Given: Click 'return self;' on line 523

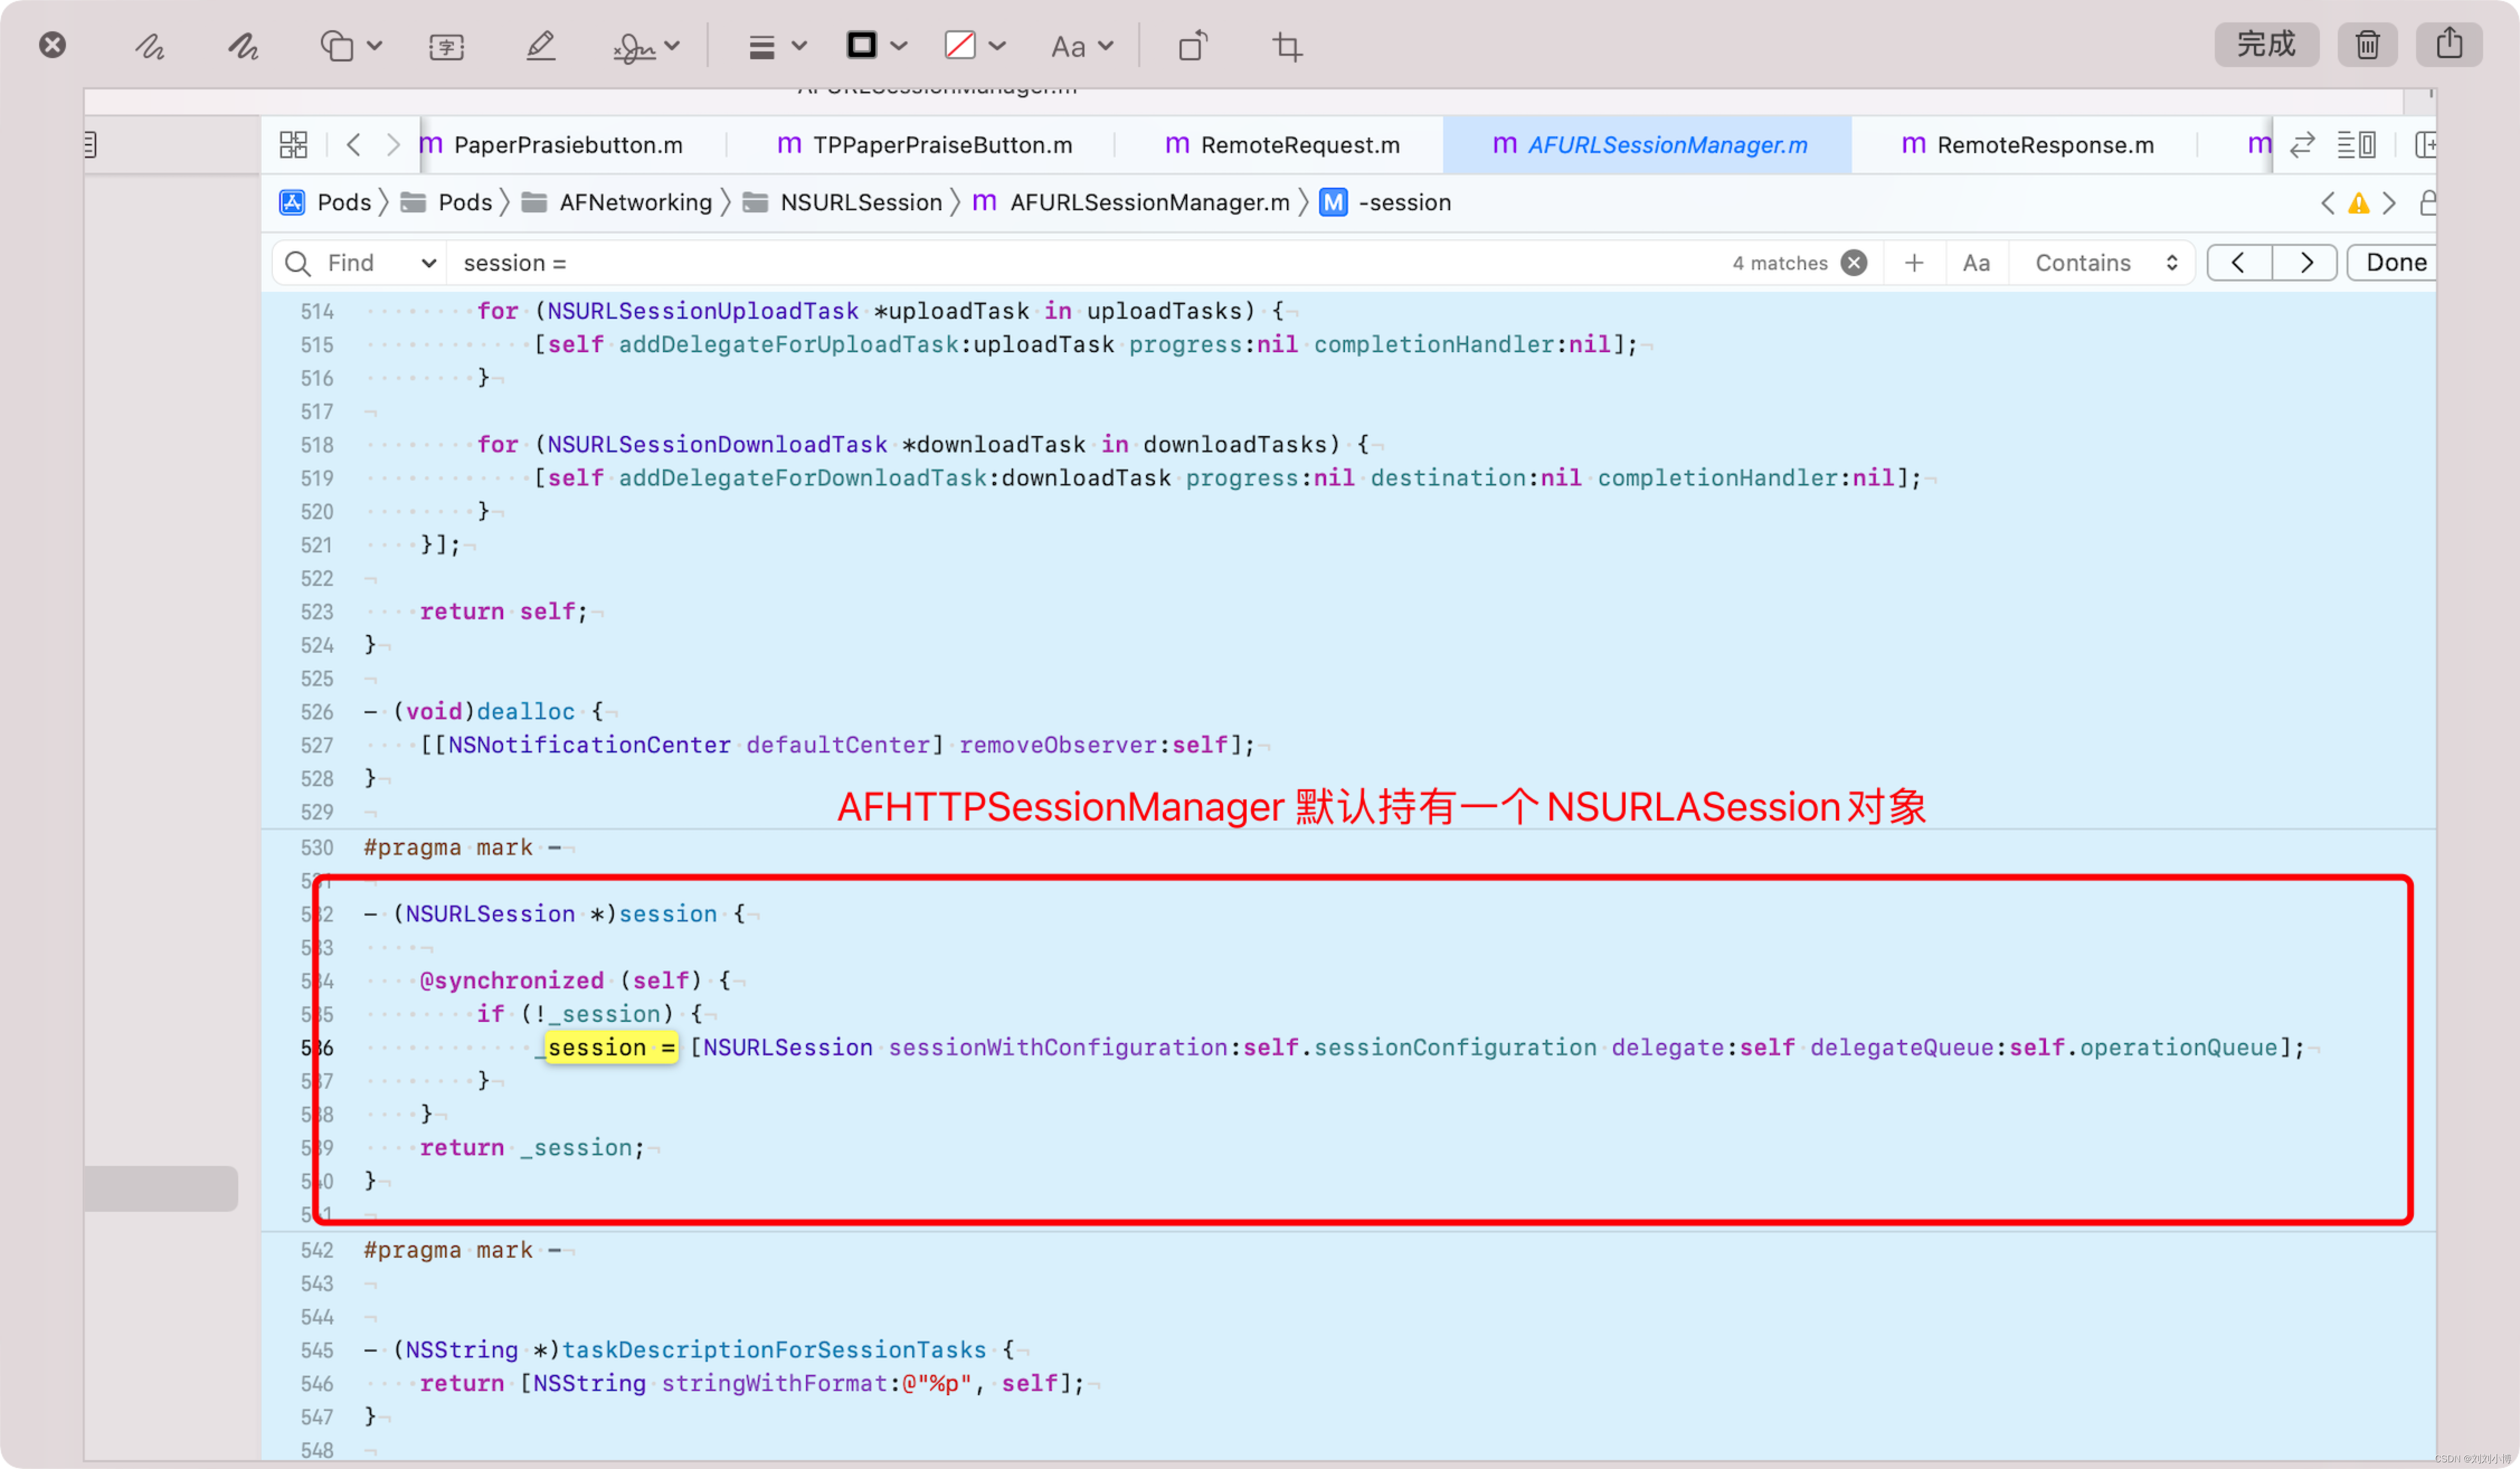Looking at the screenshot, I should (504, 611).
